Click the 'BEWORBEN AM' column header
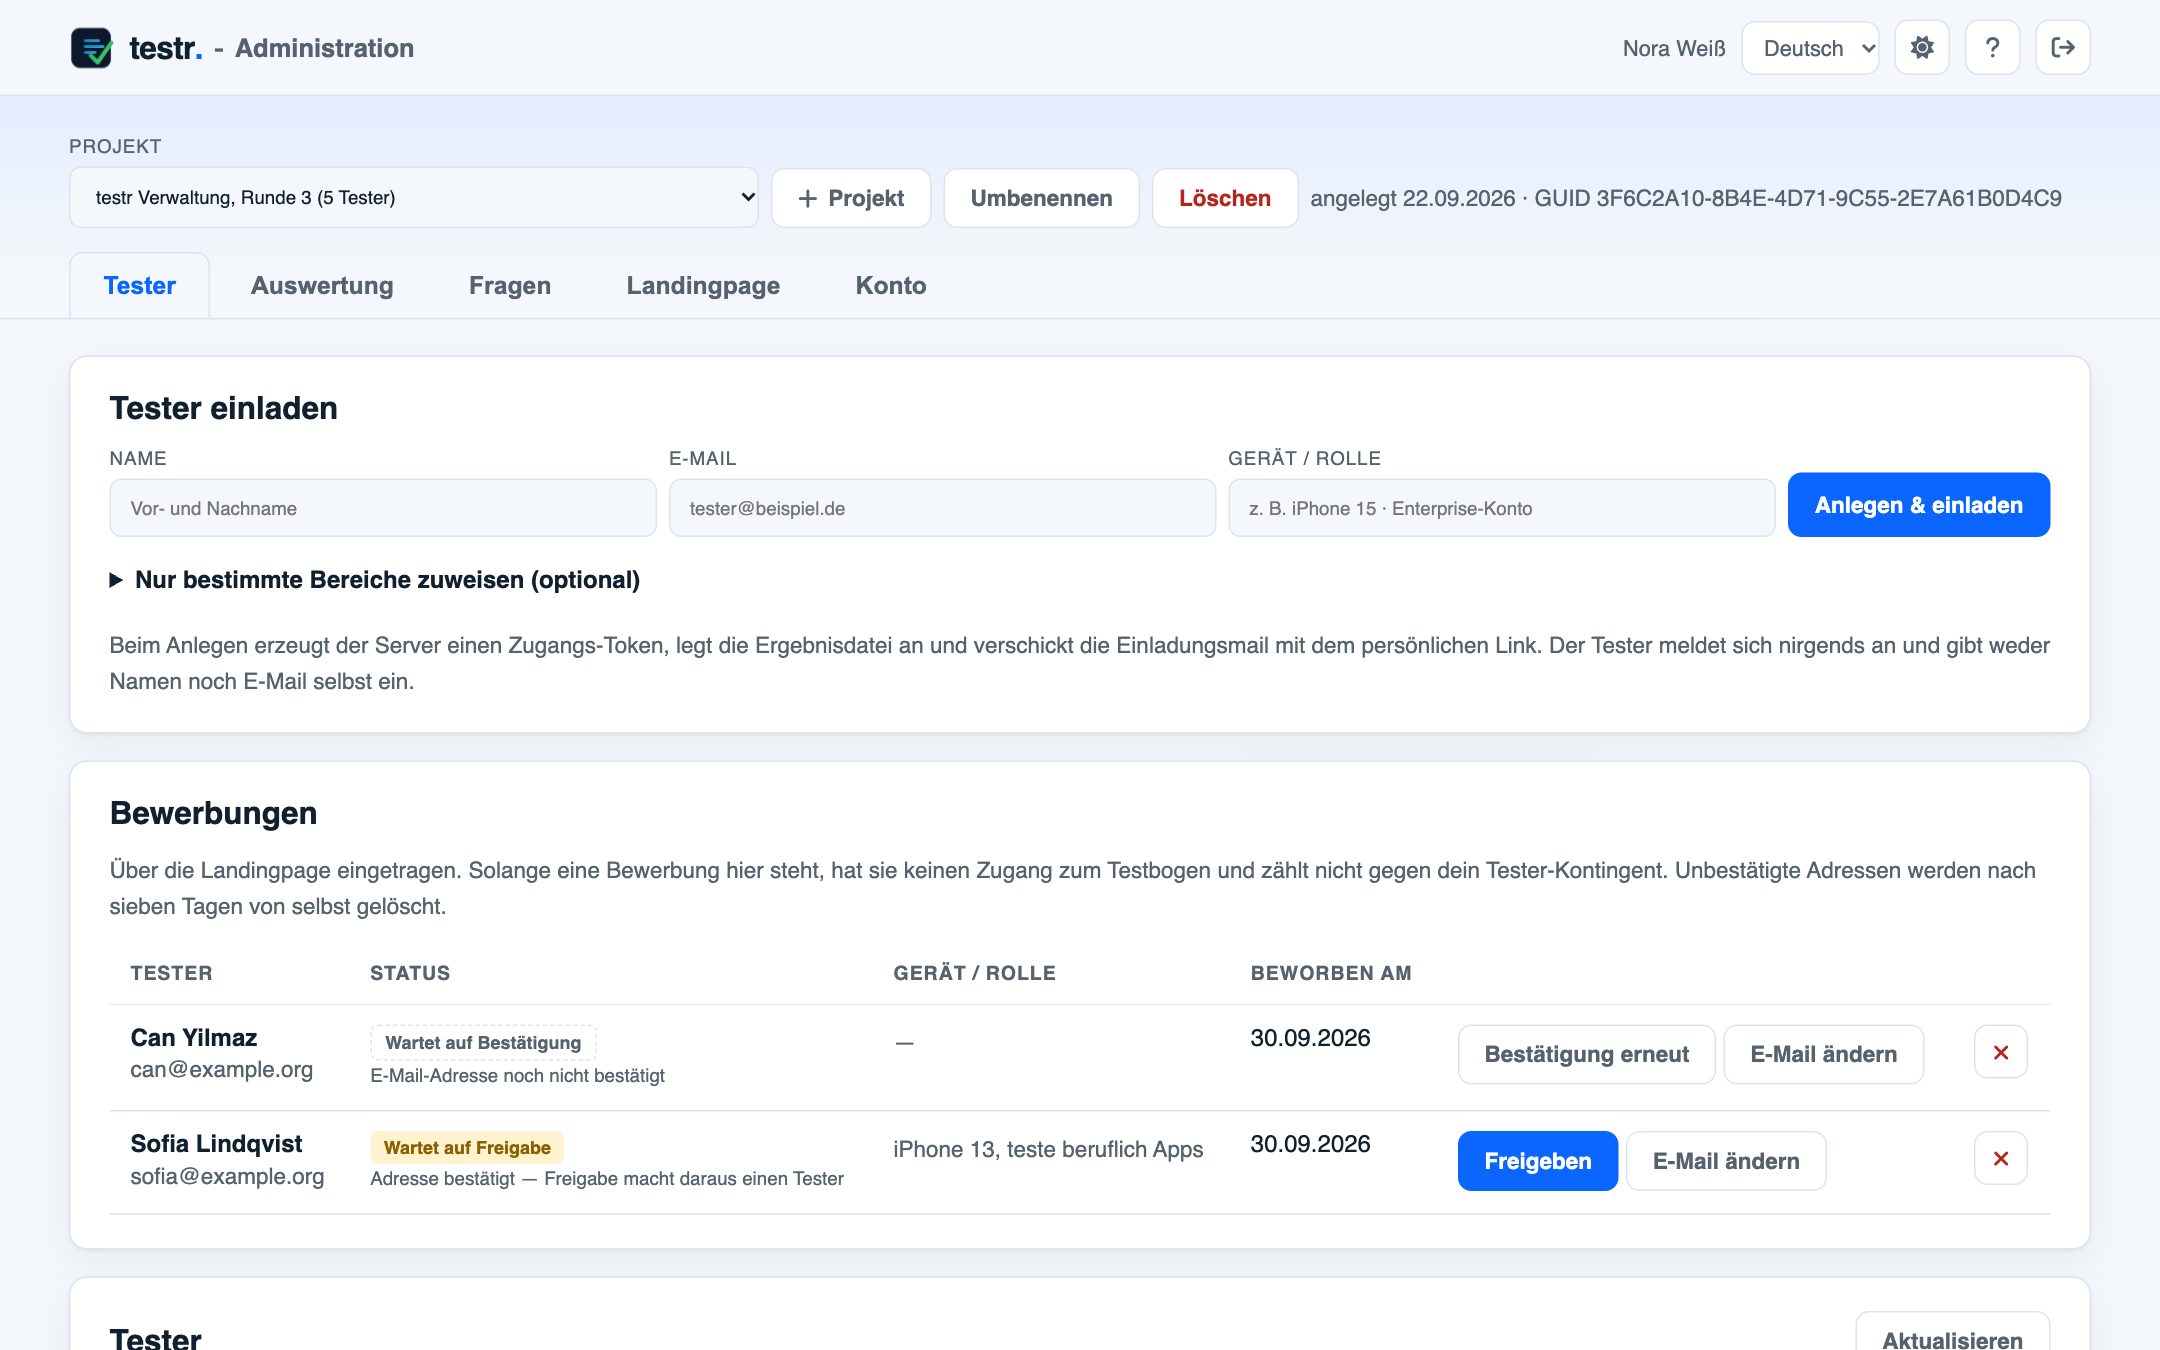Image resolution: width=2160 pixels, height=1350 pixels. [1331, 973]
